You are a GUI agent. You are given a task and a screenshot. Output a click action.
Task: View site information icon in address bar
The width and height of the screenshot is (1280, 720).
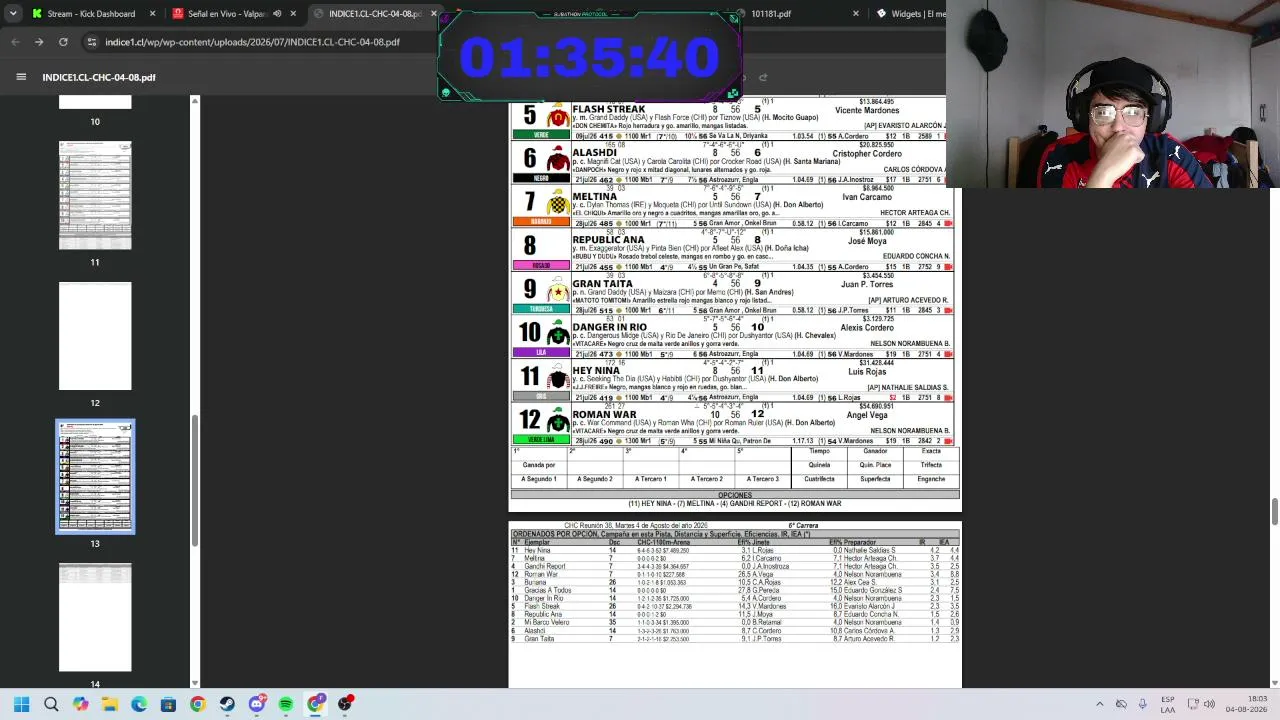coord(92,42)
